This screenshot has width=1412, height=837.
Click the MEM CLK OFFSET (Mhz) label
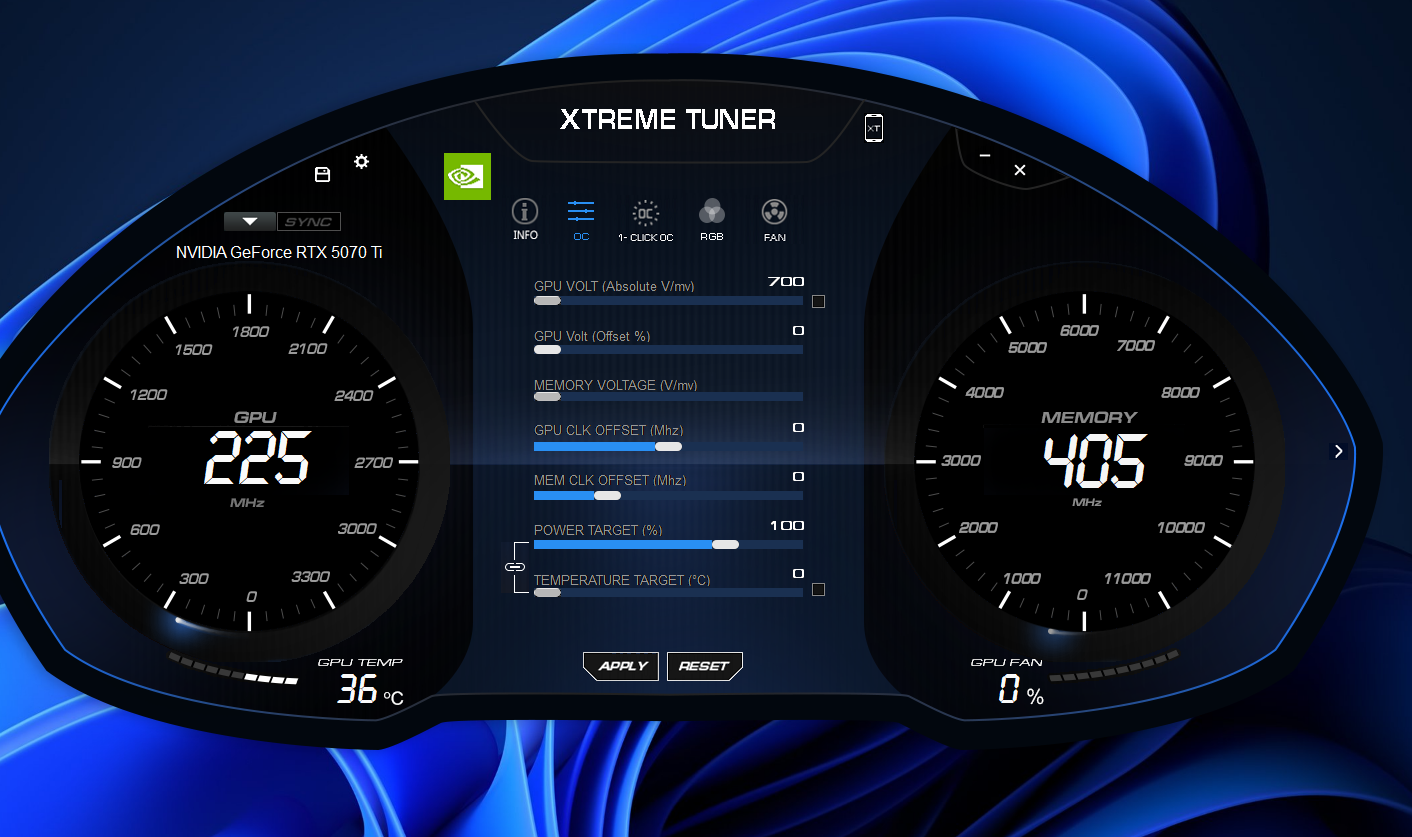610,480
